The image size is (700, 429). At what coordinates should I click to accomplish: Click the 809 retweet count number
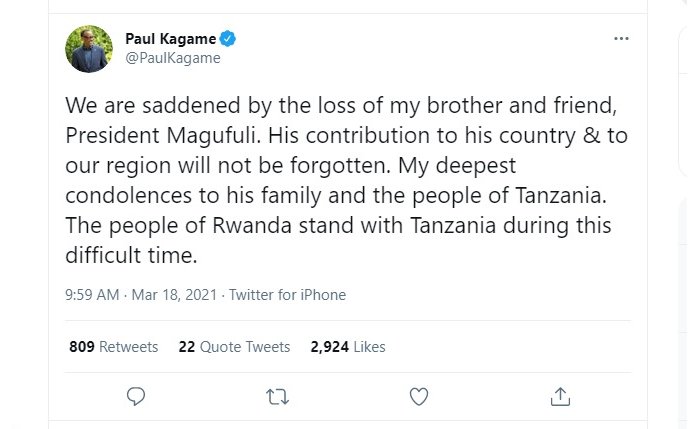(82, 347)
